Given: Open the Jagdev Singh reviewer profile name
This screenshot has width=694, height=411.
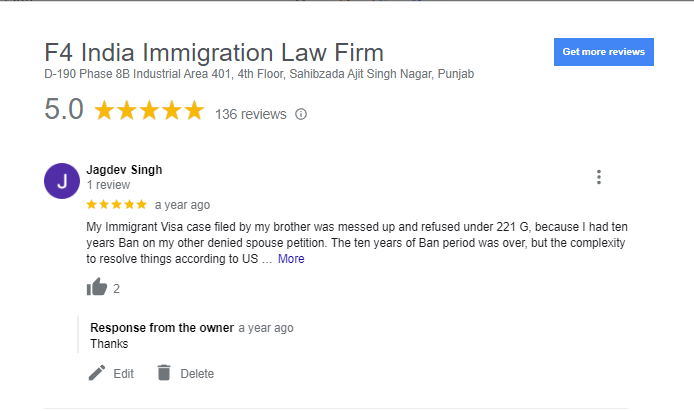Looking at the screenshot, I should pyautogui.click(x=124, y=169).
